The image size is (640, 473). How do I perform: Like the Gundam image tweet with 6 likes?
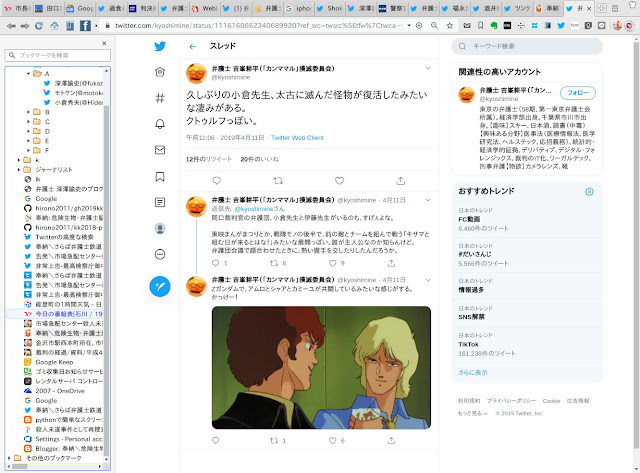[x=333, y=440]
